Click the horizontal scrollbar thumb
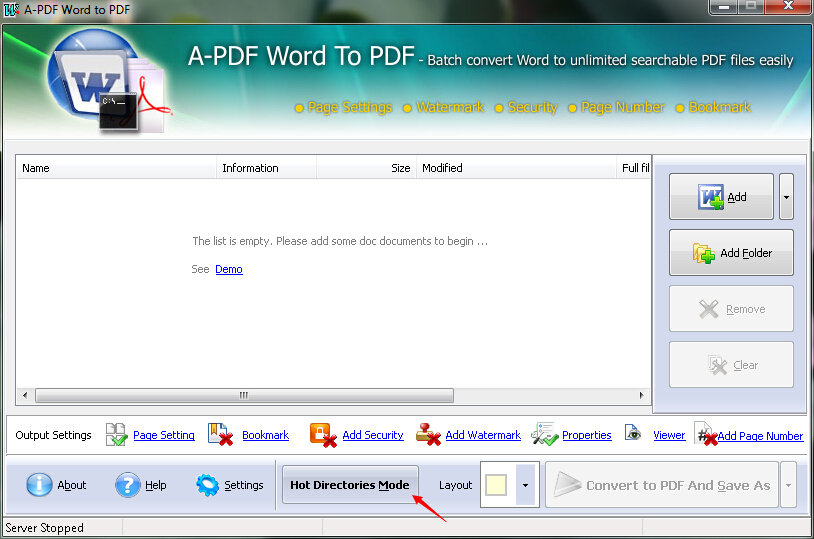This screenshot has width=814, height=539. [245, 395]
